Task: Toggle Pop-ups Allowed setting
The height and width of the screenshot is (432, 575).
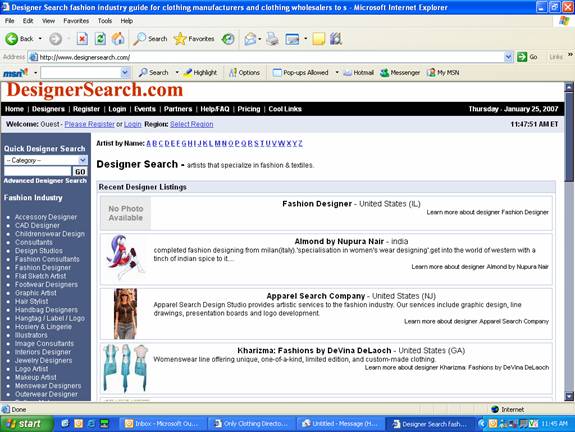Action: [x=300, y=73]
